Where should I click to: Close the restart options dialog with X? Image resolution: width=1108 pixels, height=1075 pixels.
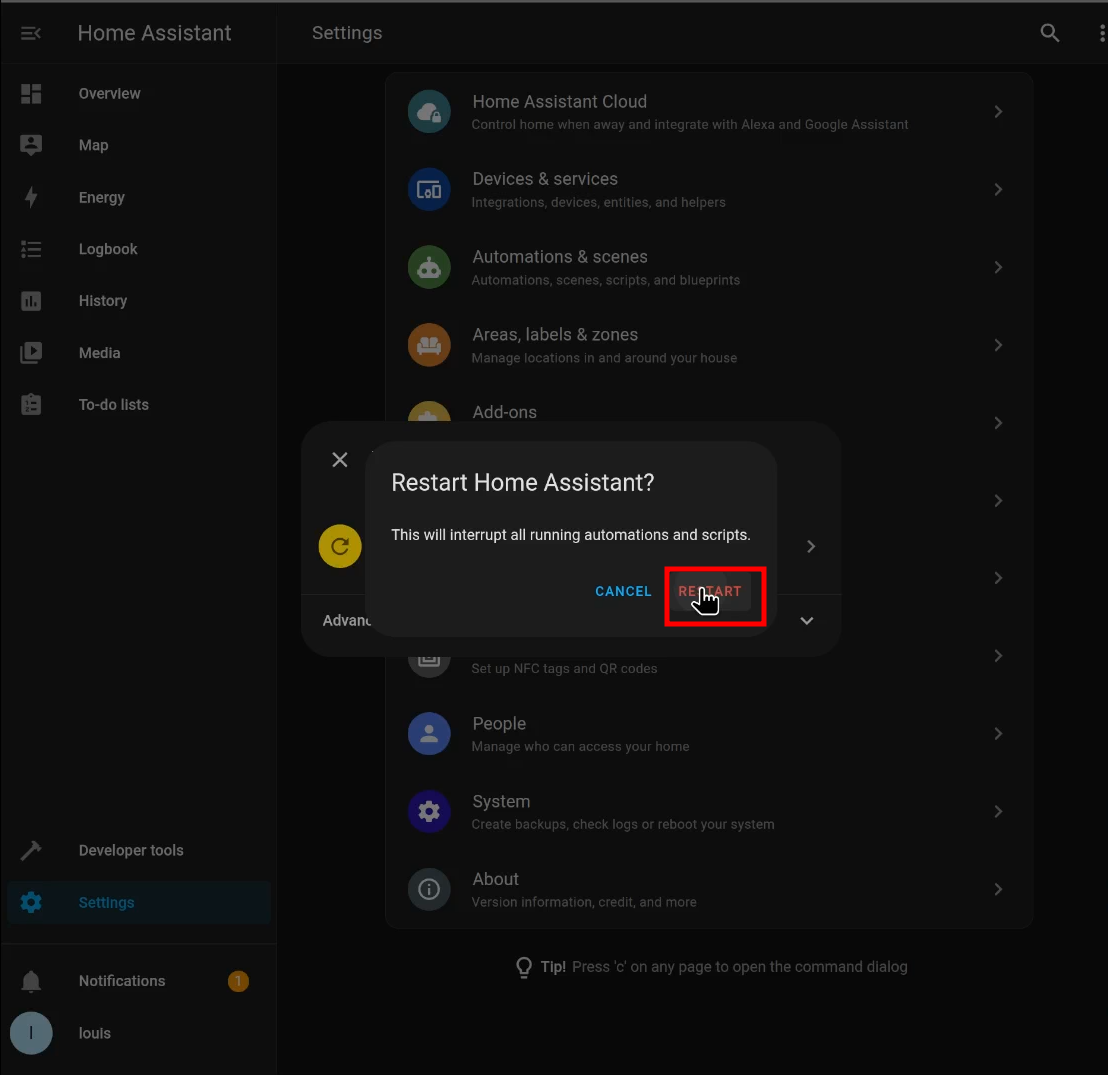(x=340, y=459)
